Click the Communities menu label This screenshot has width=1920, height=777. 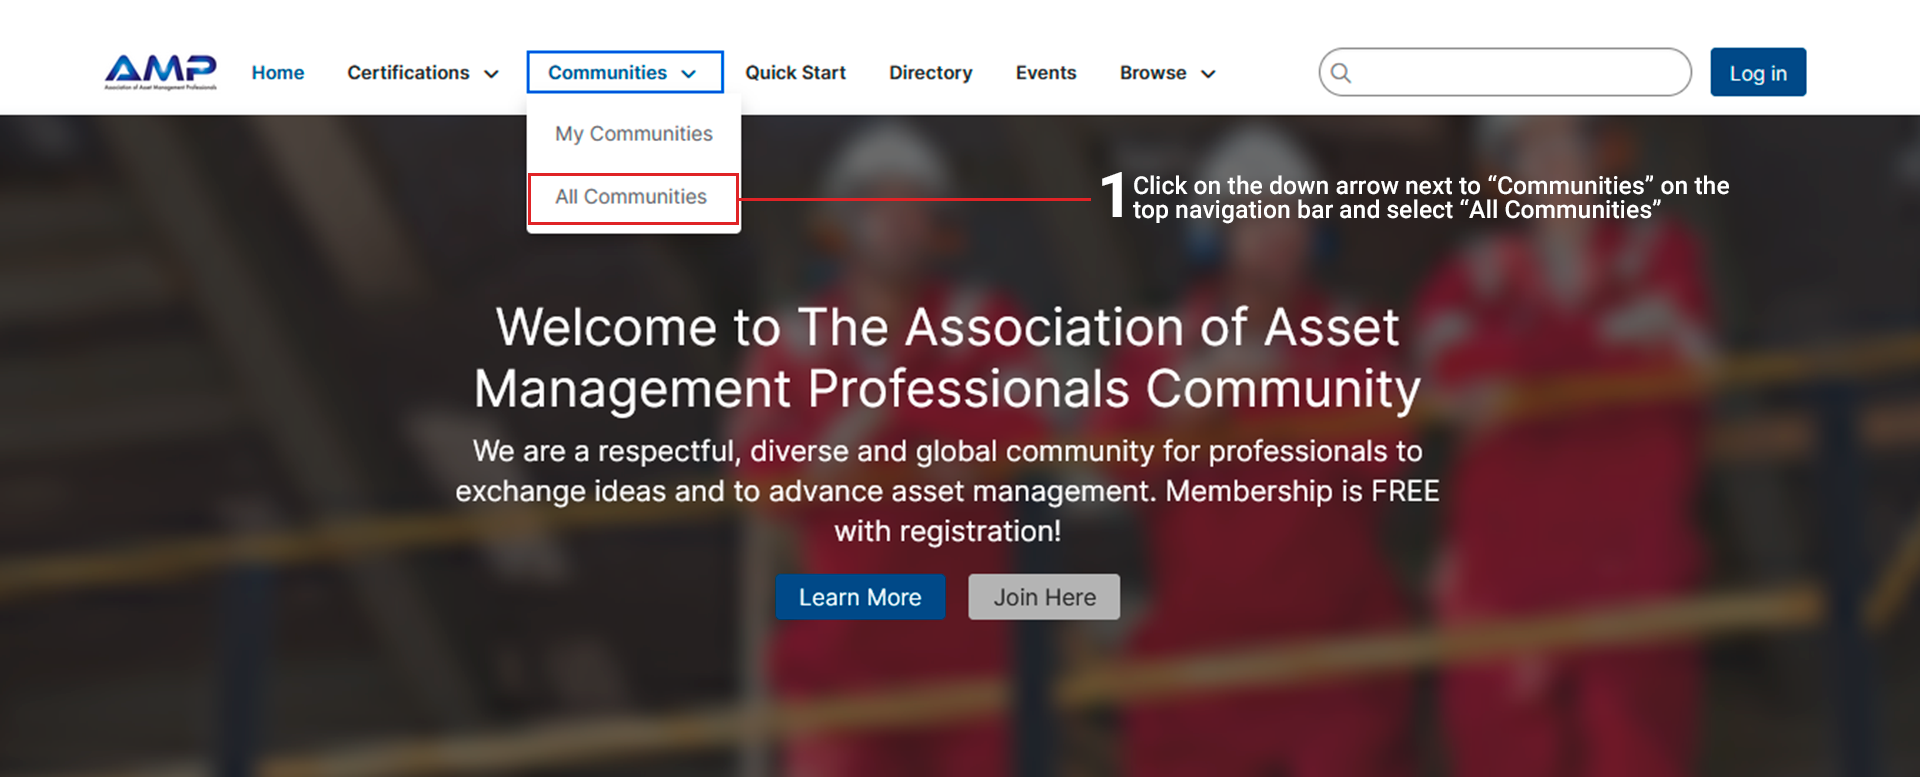(x=607, y=73)
